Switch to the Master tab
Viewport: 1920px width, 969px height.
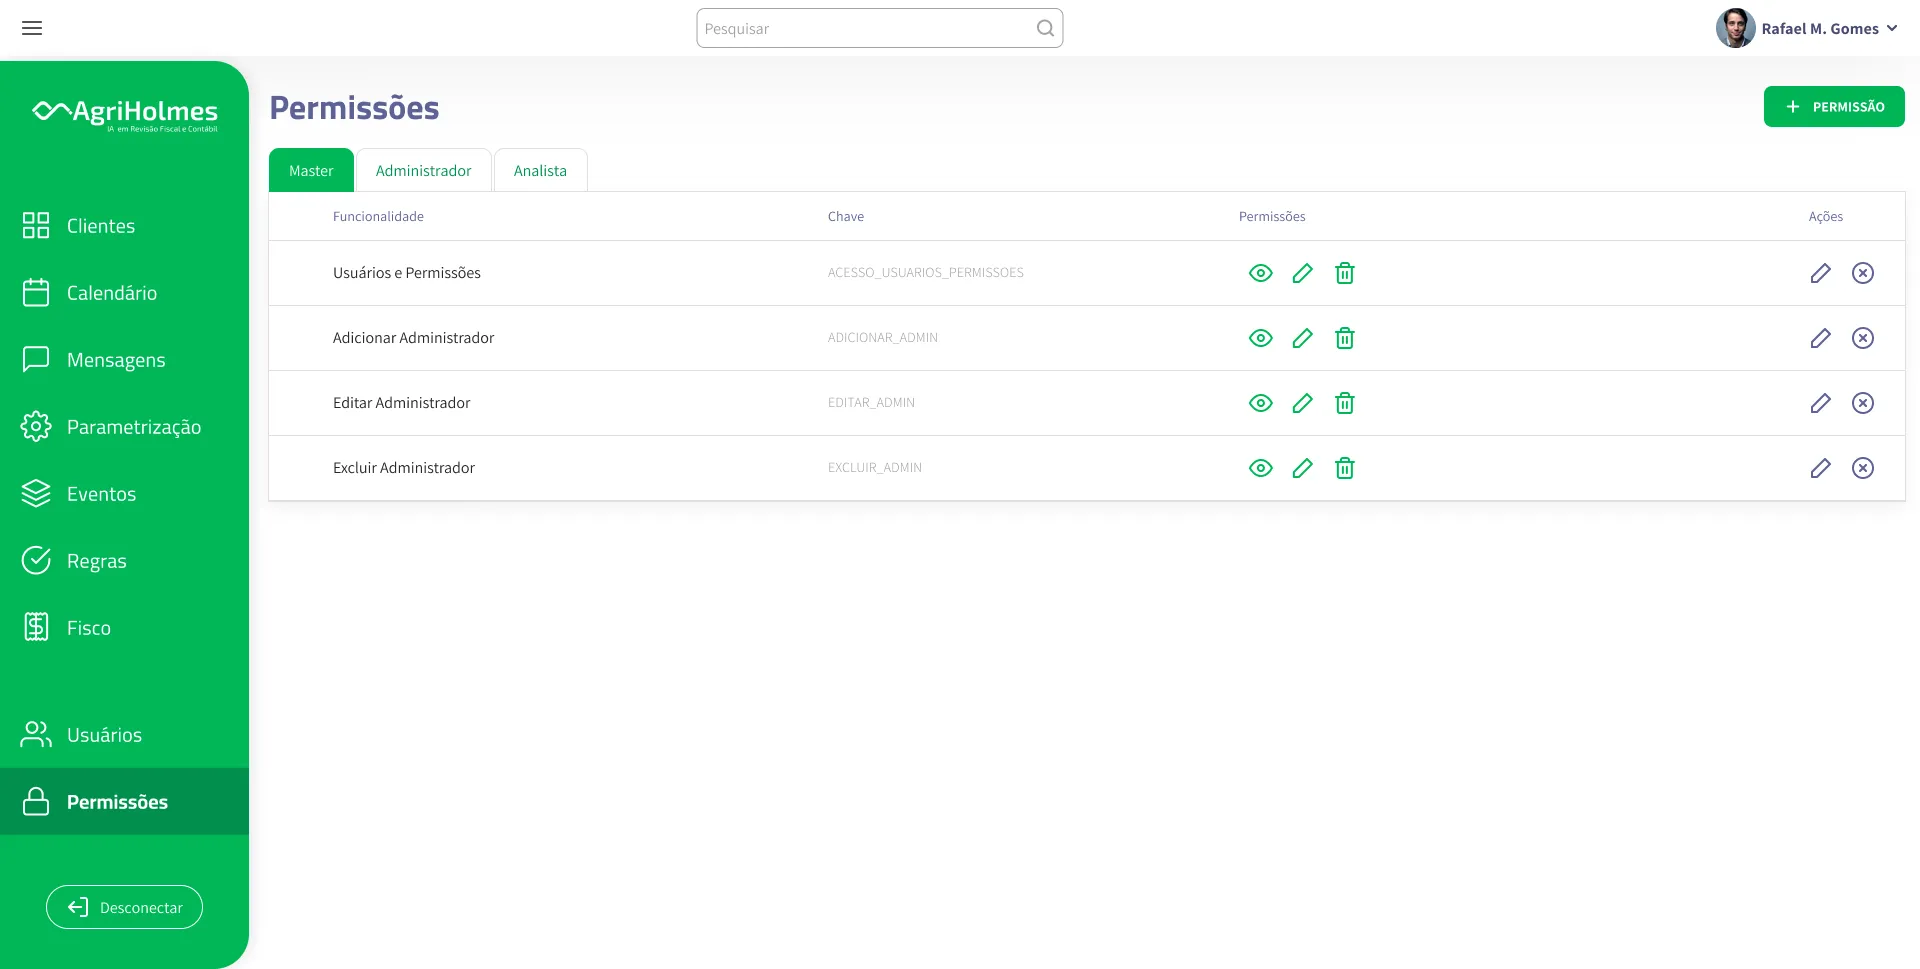pos(311,170)
